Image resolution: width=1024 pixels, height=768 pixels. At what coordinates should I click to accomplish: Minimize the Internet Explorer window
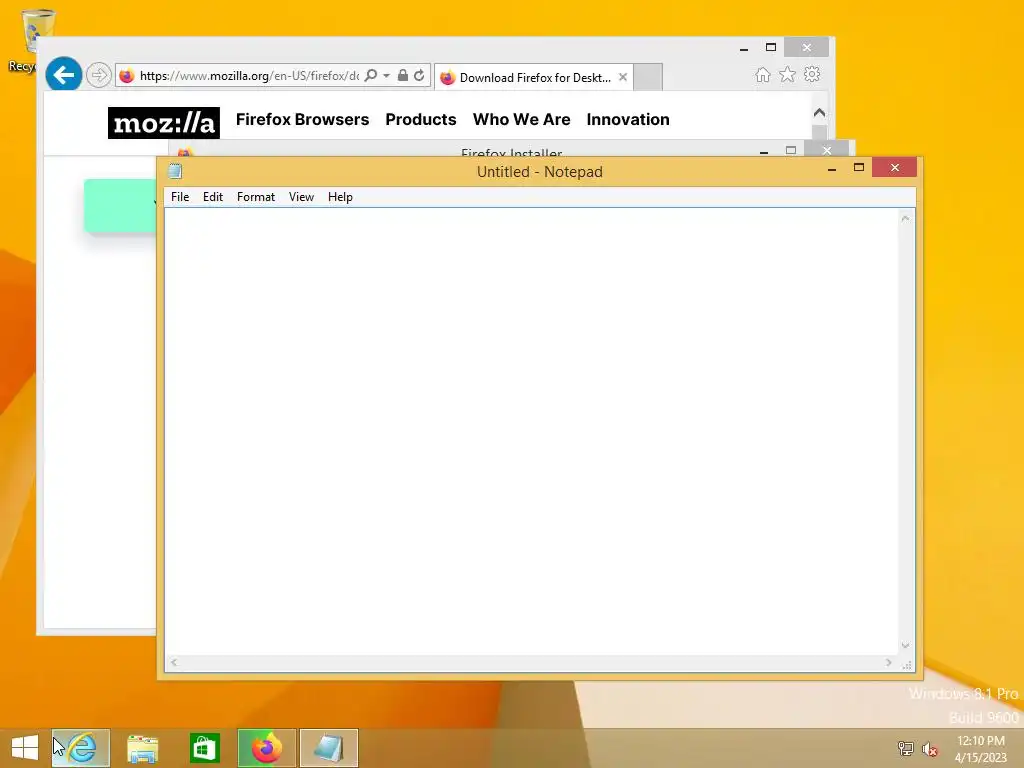(x=744, y=48)
